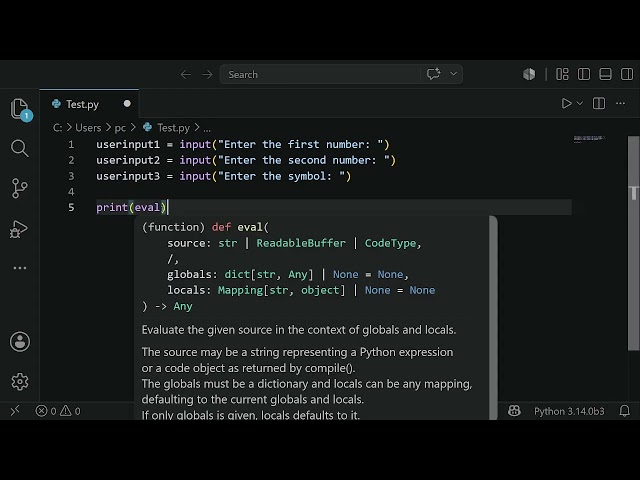This screenshot has height=480, width=640.
Task: Click line 3 userinput3 code
Action: pyautogui.click(x=224, y=176)
